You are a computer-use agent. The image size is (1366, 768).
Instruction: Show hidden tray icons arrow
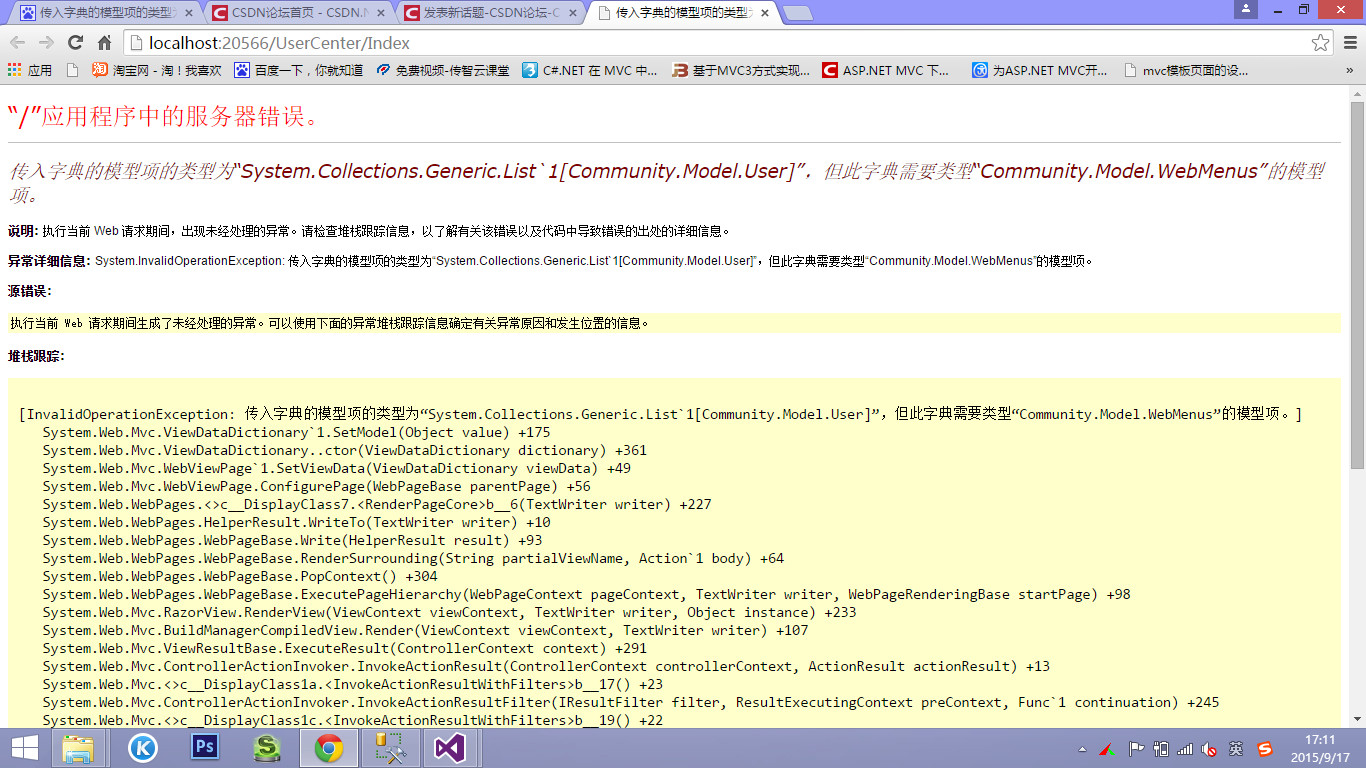pos(1082,749)
